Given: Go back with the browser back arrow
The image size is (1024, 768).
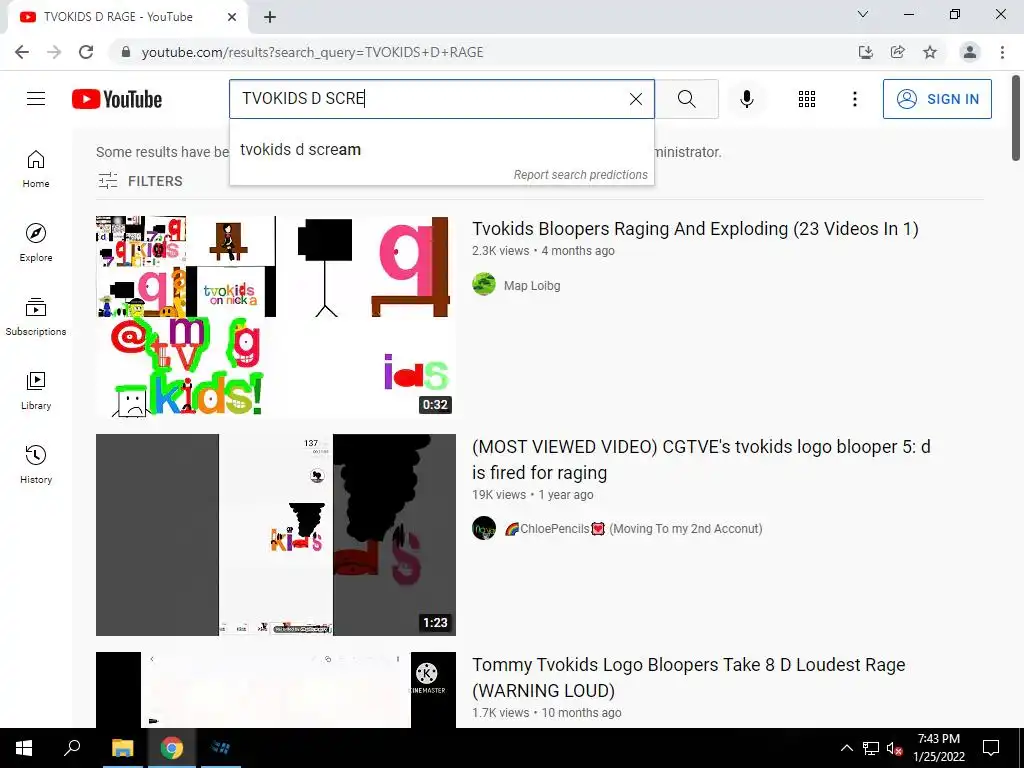Looking at the screenshot, I should click(x=22, y=52).
